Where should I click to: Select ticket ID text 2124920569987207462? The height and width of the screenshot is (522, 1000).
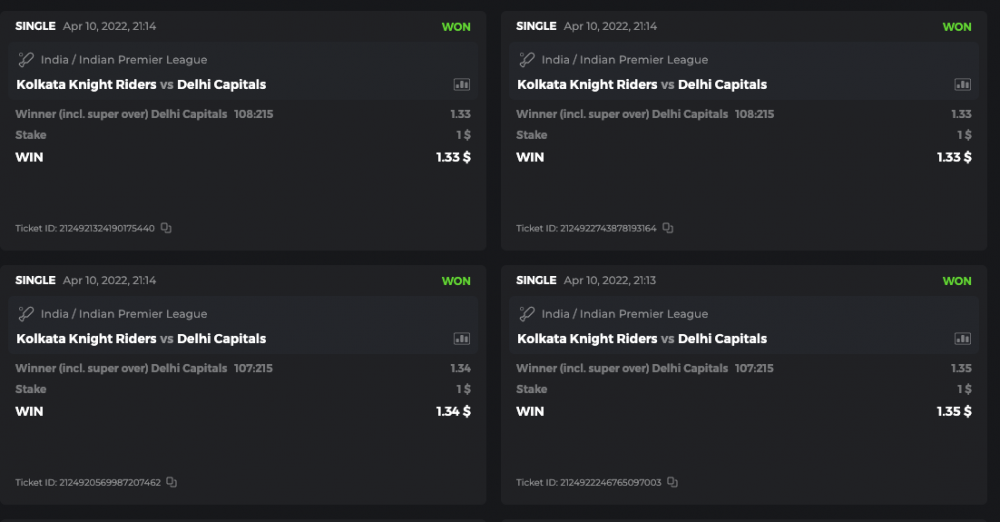pos(88,482)
